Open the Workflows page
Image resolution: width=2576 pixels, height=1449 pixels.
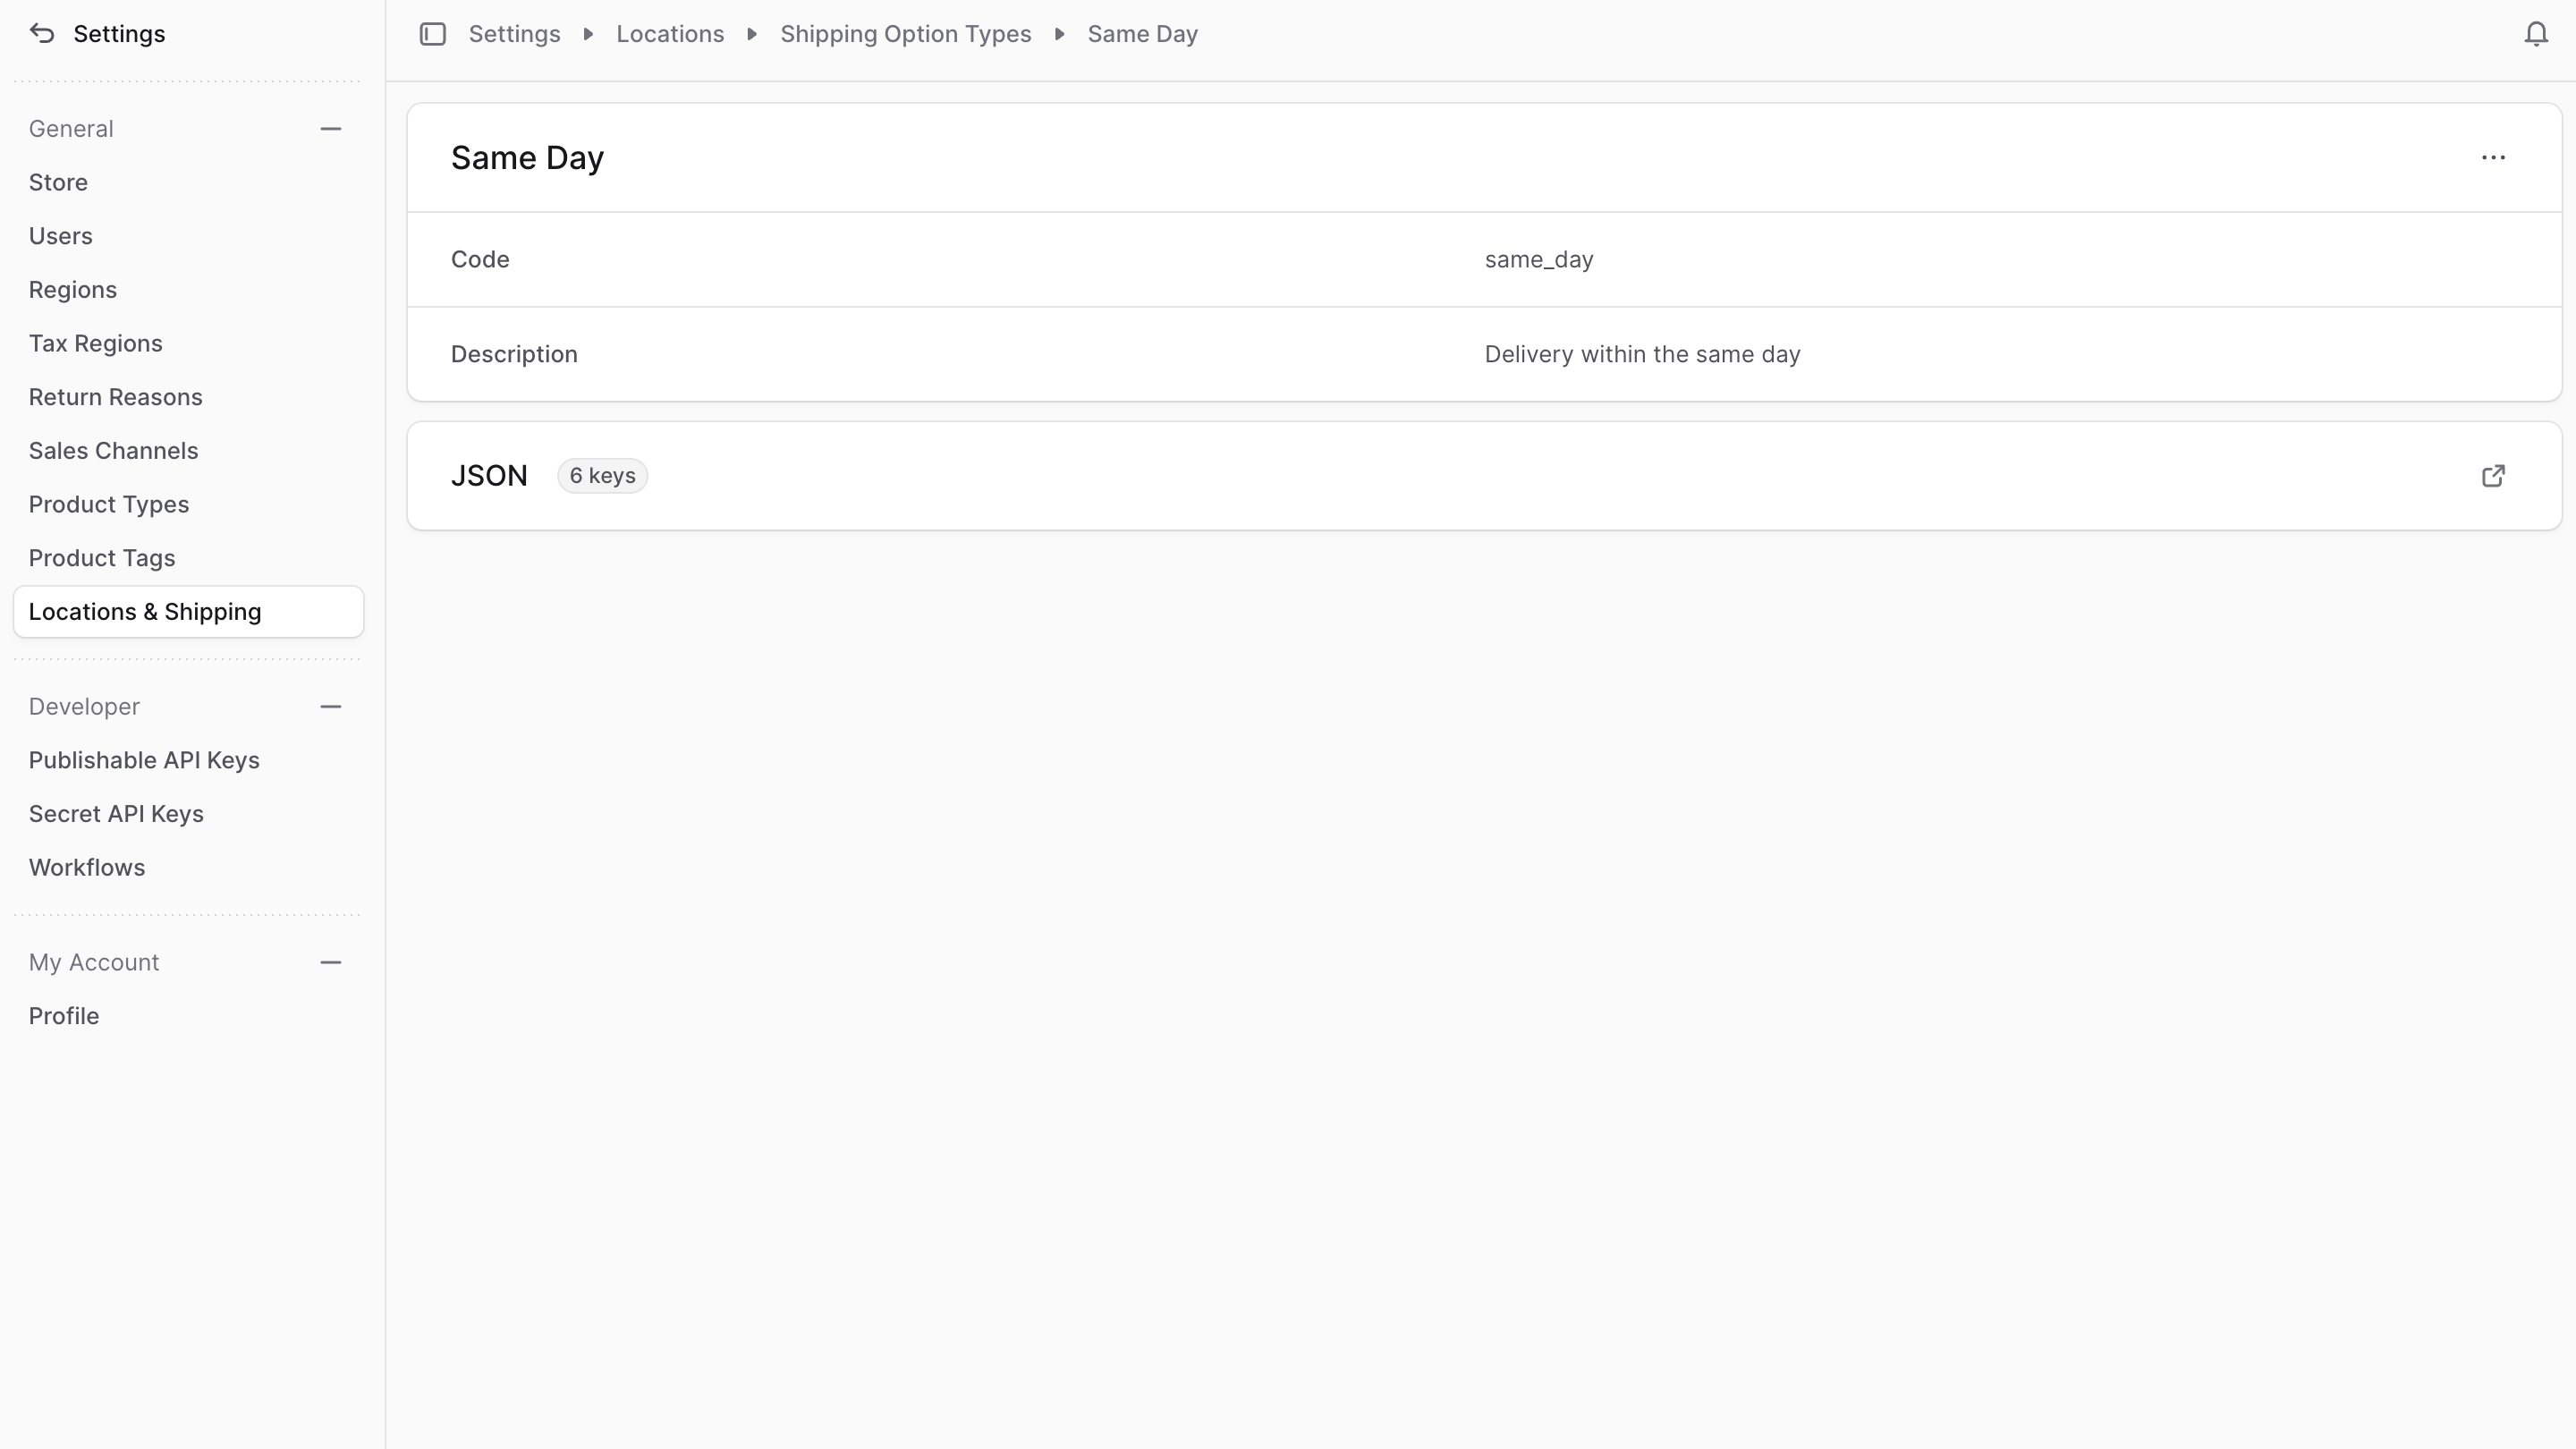coord(86,867)
